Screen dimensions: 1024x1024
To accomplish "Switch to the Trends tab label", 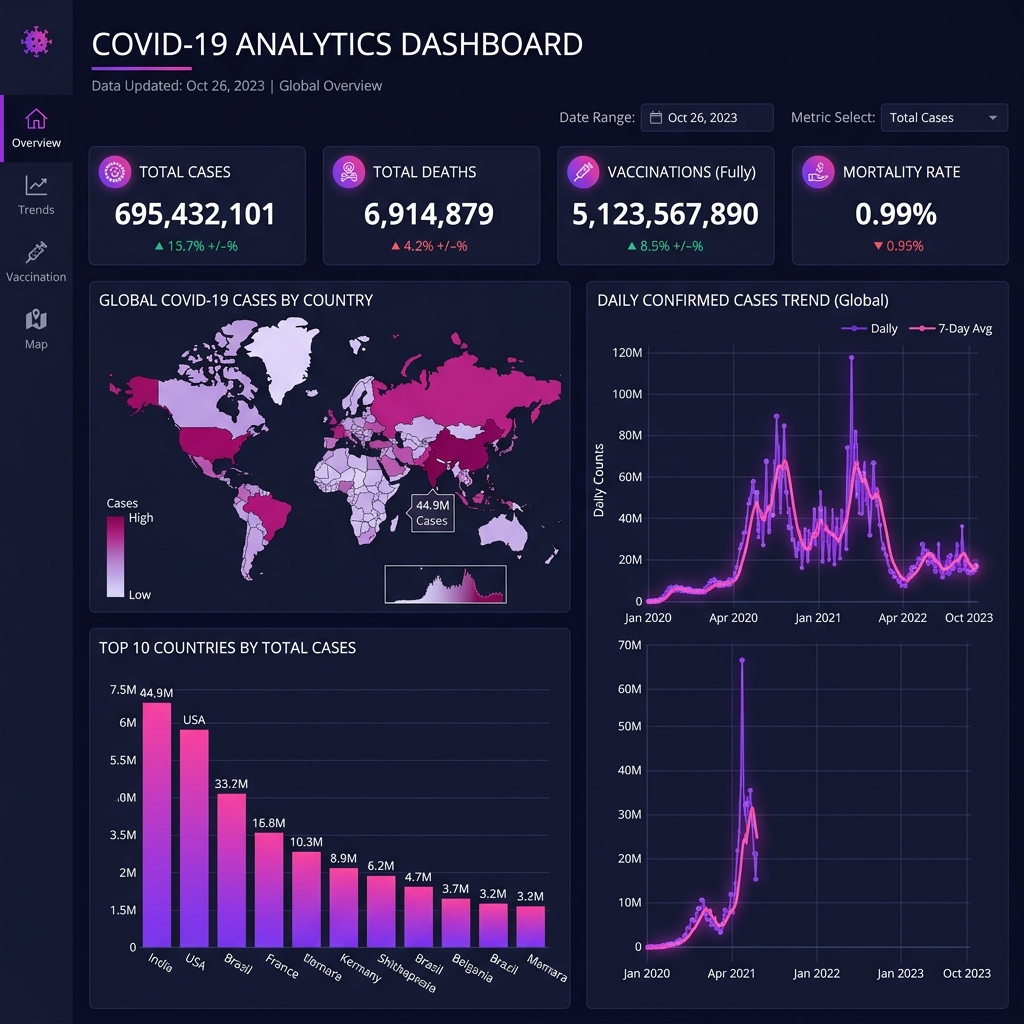I will (x=36, y=210).
